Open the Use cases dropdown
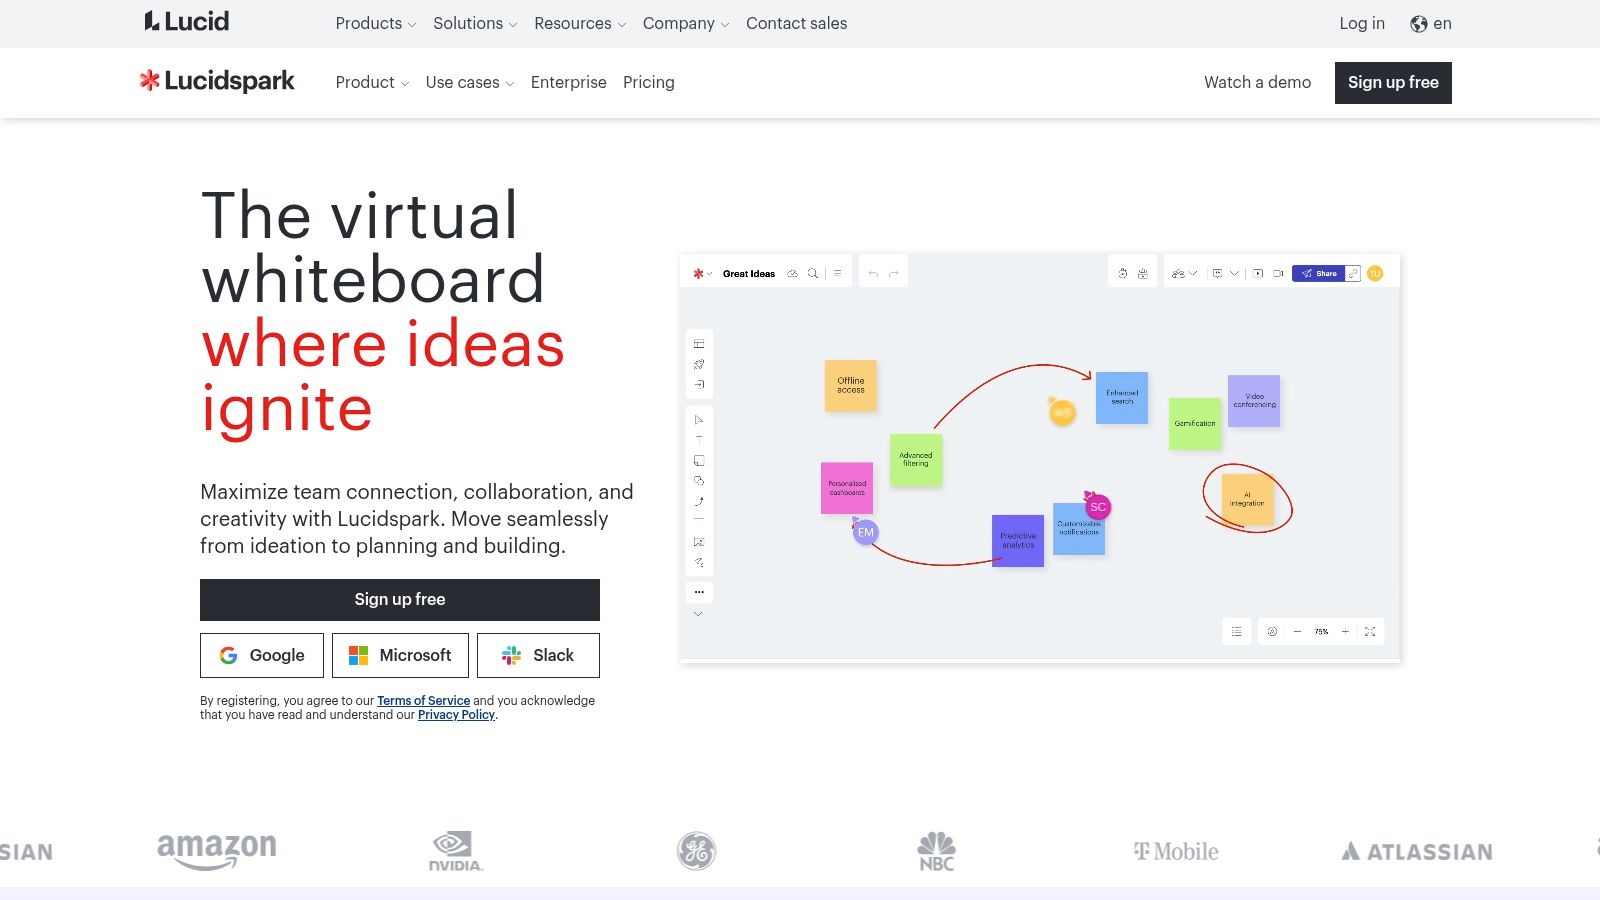This screenshot has width=1600, height=900. click(469, 82)
